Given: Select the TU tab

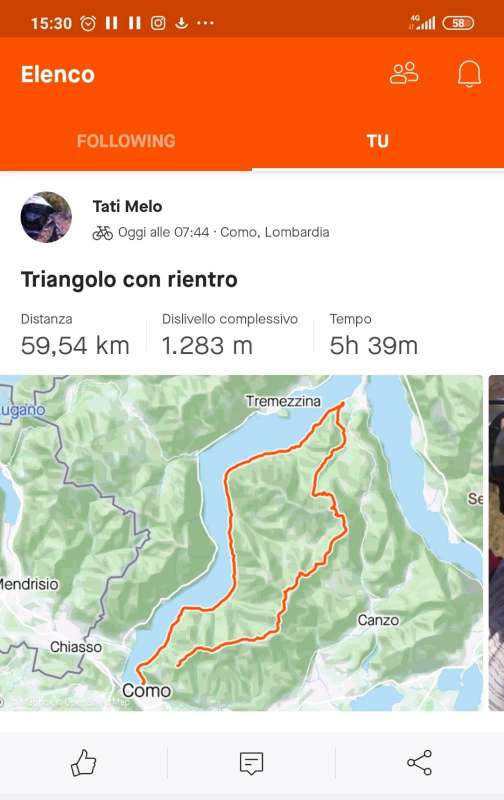Looking at the screenshot, I should click(x=377, y=141).
